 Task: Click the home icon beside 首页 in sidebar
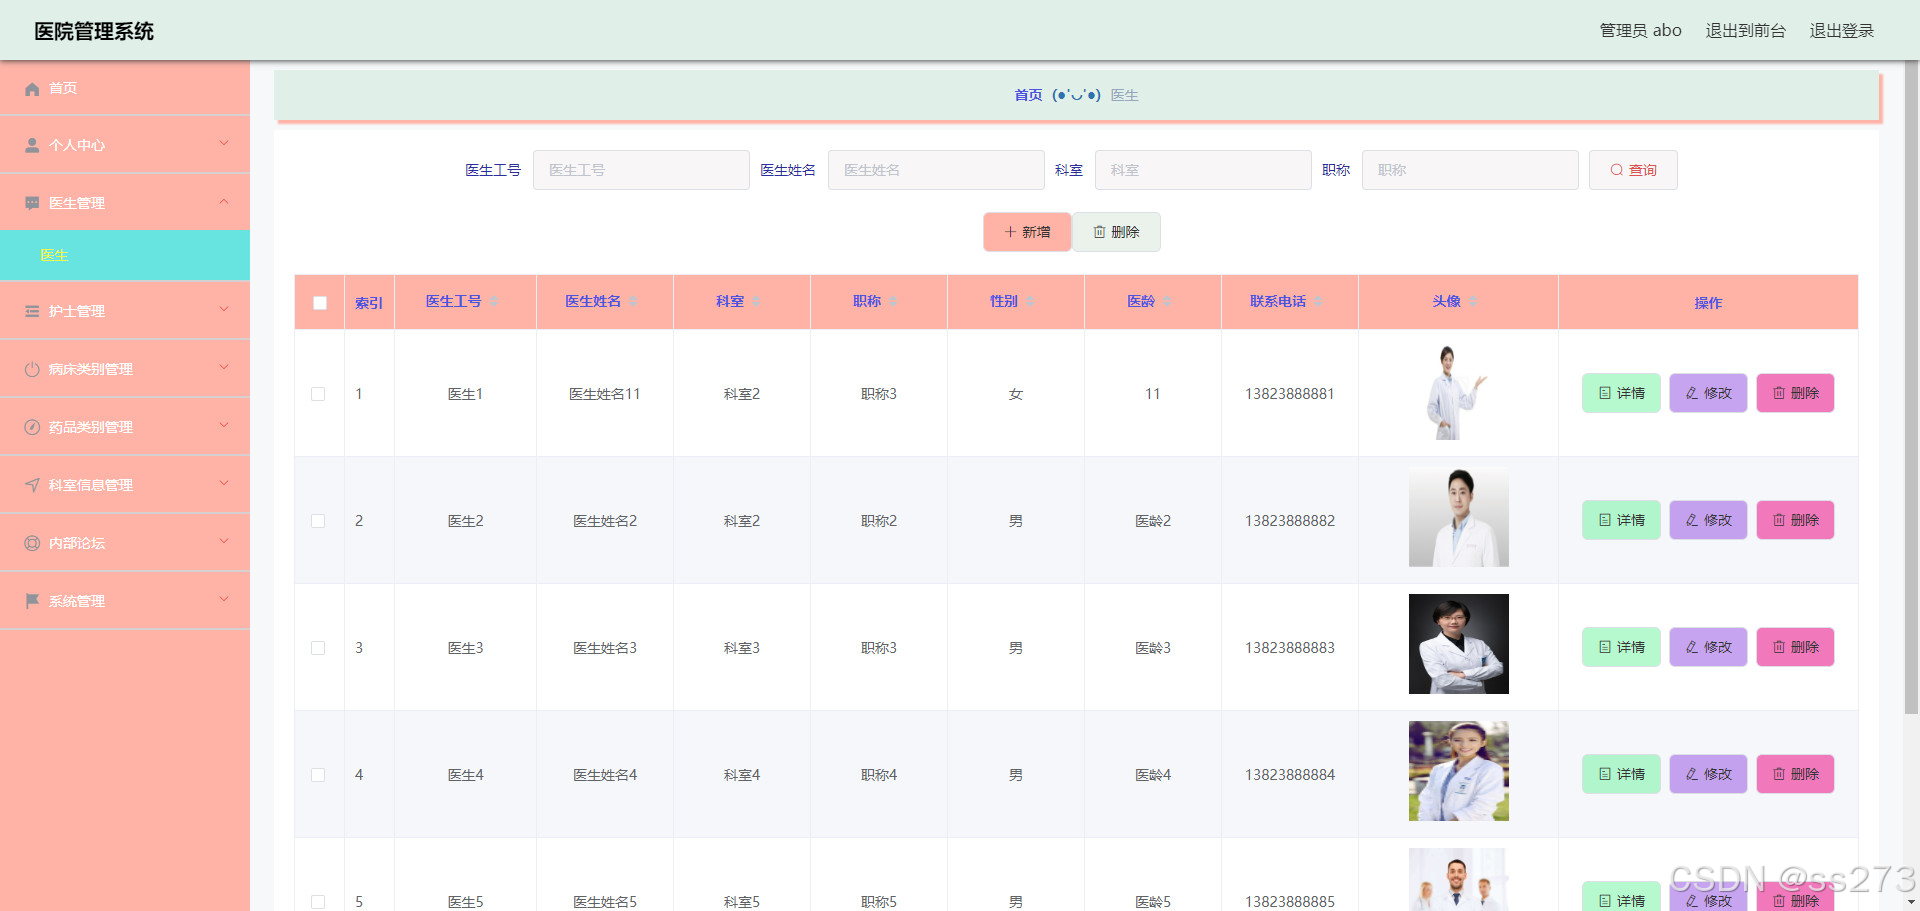pos(32,89)
